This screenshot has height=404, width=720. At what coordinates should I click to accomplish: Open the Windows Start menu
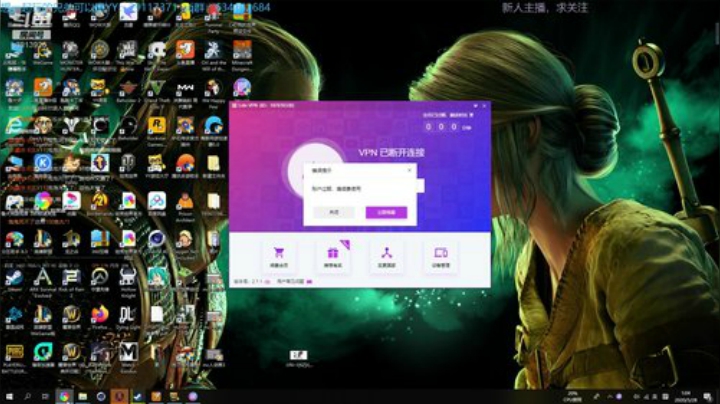tap(9, 396)
